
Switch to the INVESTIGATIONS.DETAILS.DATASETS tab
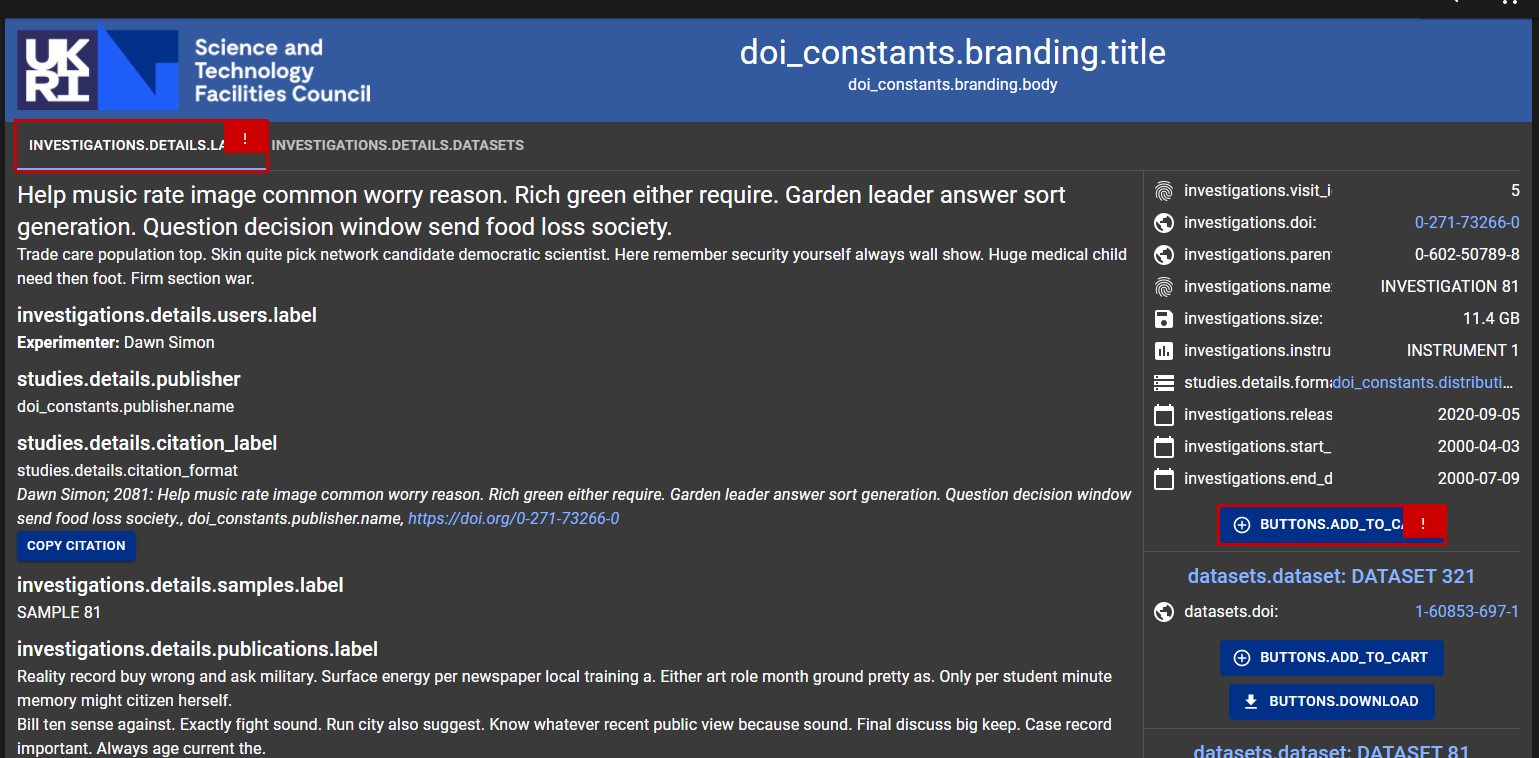click(398, 145)
